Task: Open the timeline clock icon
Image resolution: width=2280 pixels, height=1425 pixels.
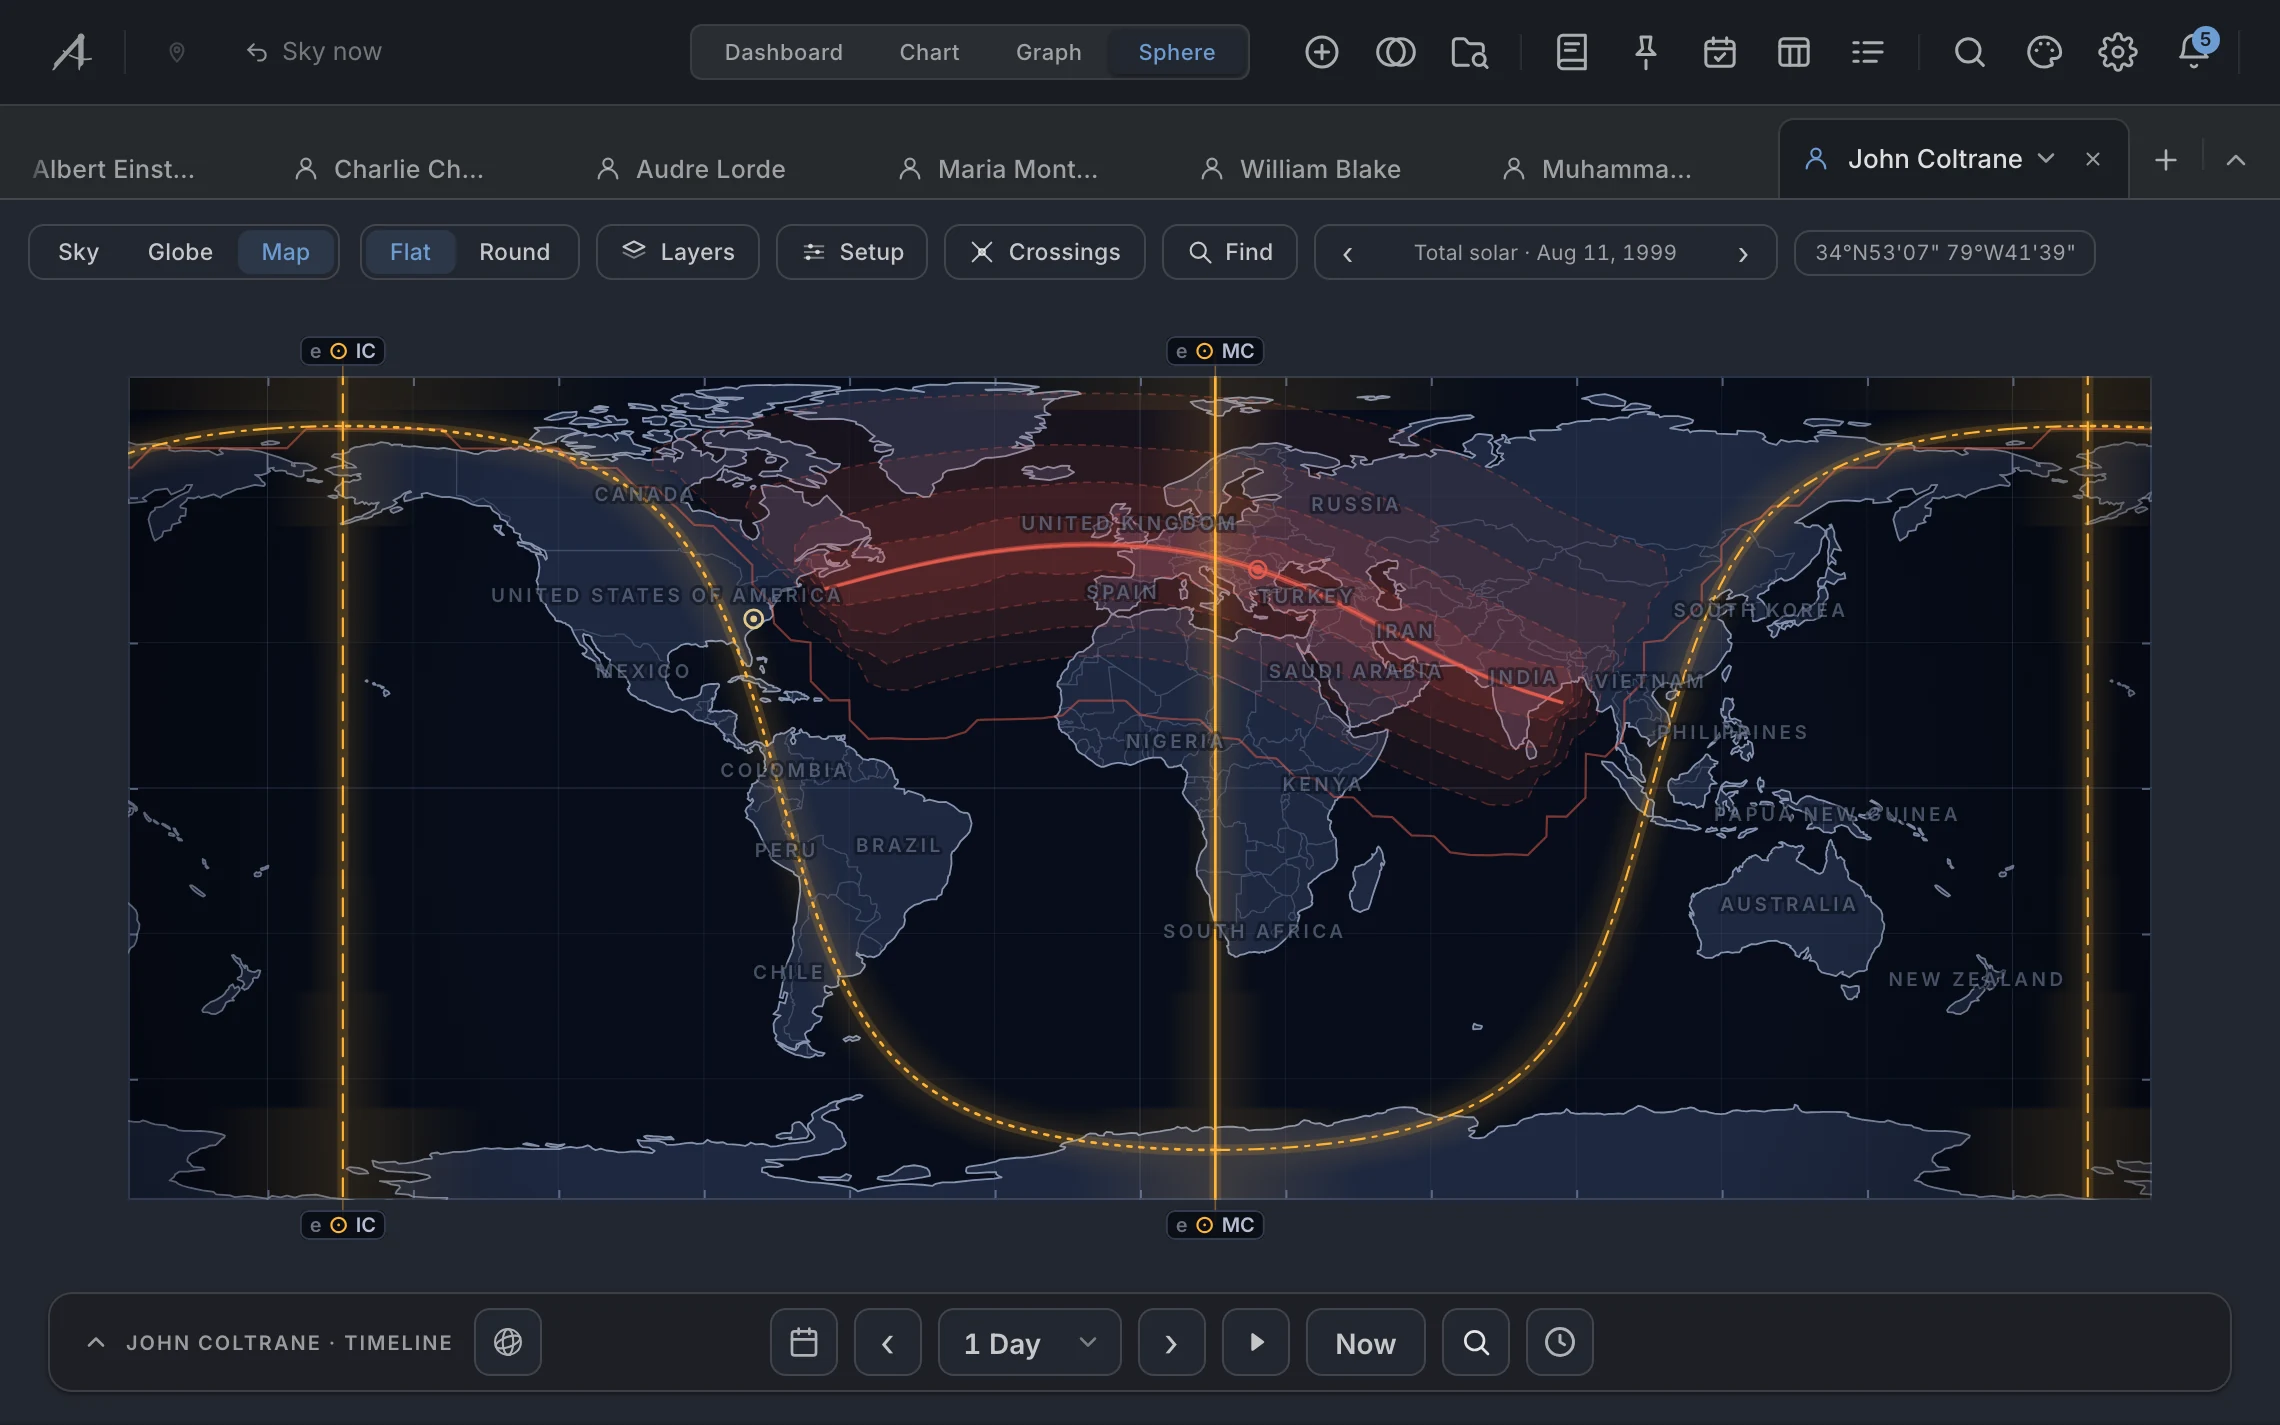Action: pyautogui.click(x=1560, y=1342)
